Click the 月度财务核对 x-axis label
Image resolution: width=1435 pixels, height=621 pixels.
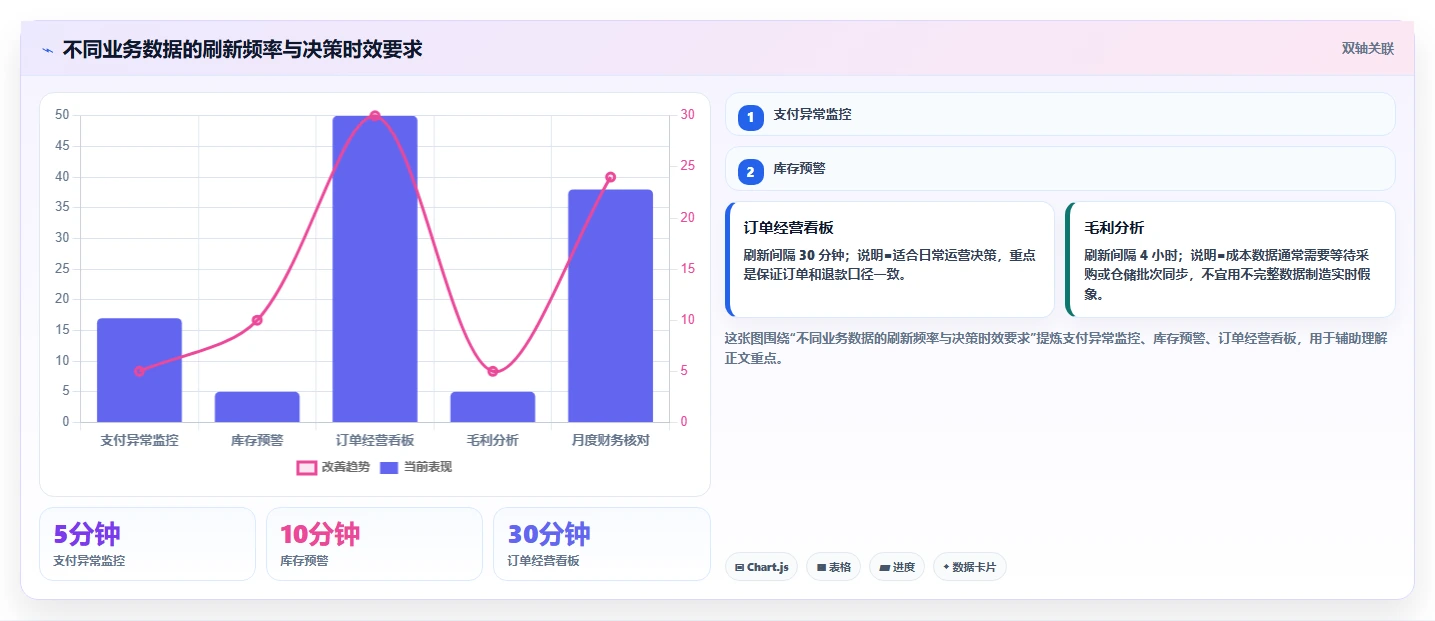[x=611, y=440]
